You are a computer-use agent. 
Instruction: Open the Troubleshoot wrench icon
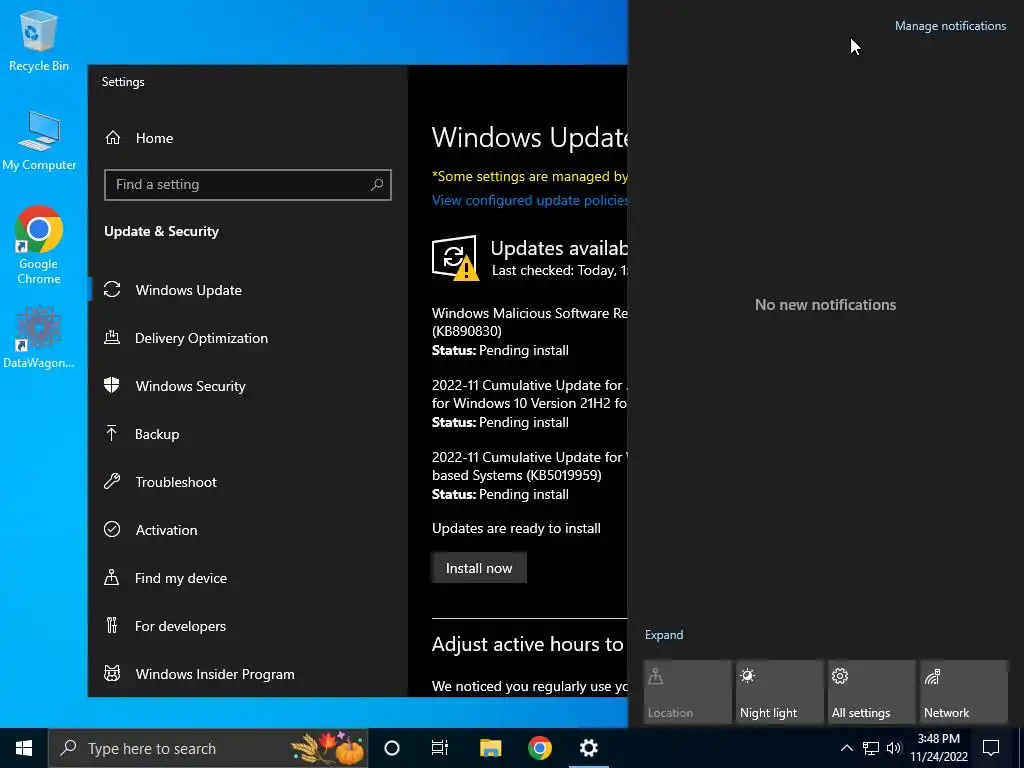pos(112,481)
